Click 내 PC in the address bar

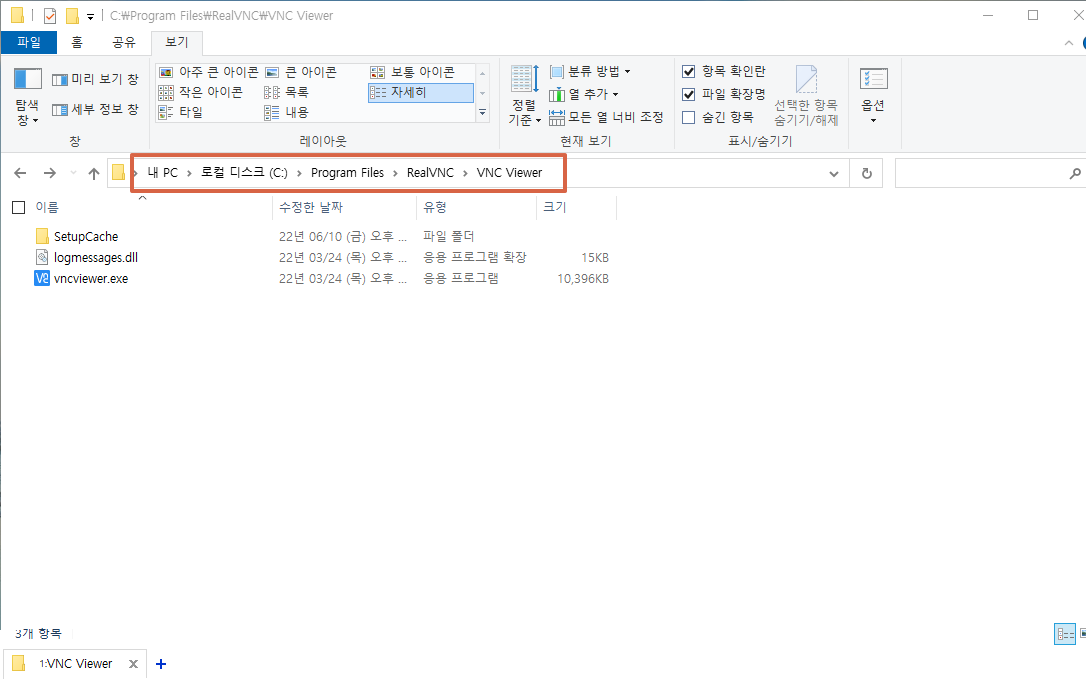(163, 173)
